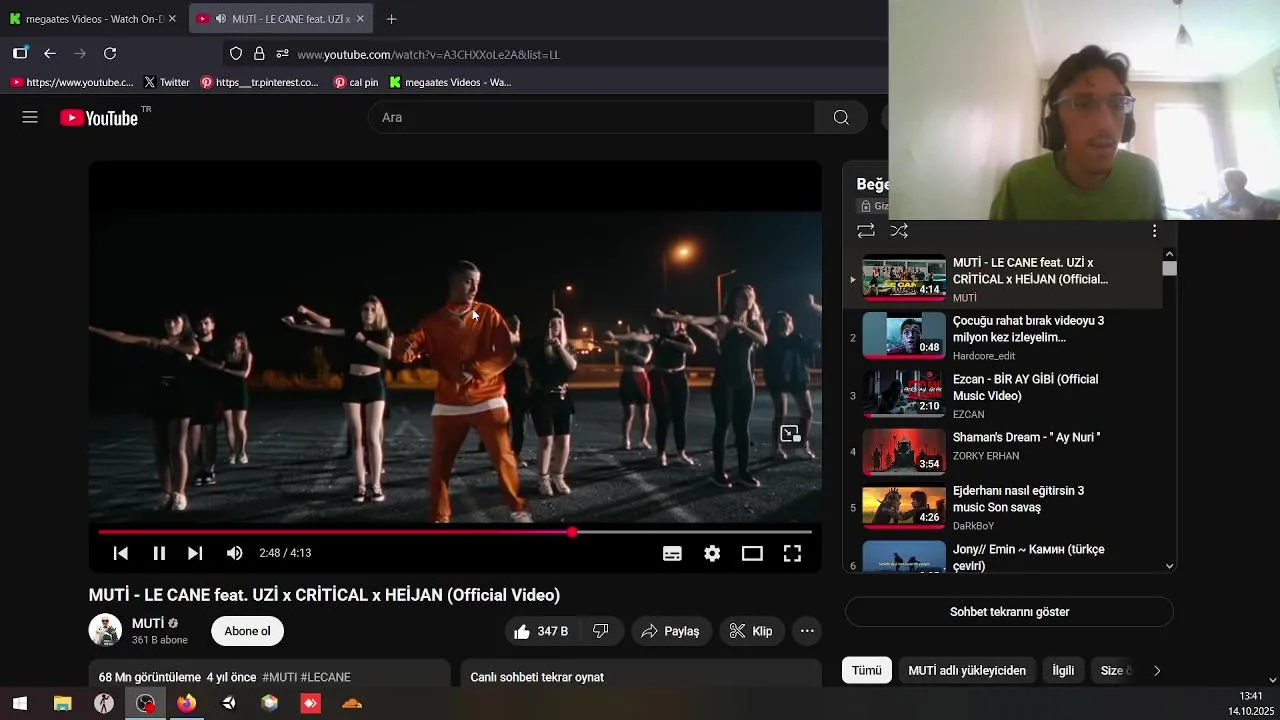Dislike the video
Image resolution: width=1280 pixels, height=720 pixels.
[601, 631]
